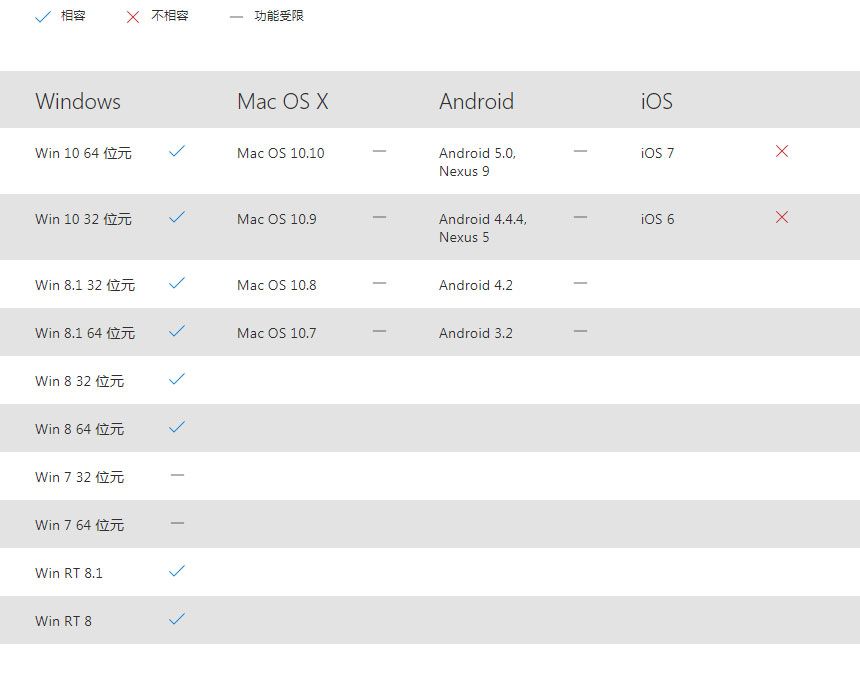Click the checkmark in the Win RT 8 row
860x685 pixels.
177,619
